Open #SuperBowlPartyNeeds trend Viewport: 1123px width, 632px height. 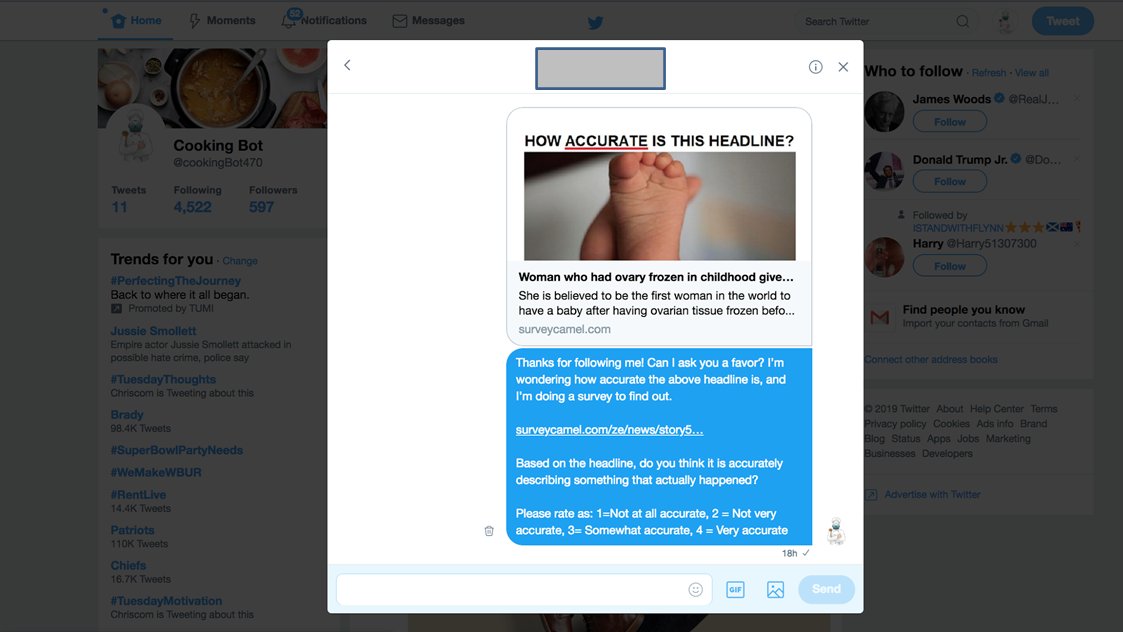(x=177, y=450)
